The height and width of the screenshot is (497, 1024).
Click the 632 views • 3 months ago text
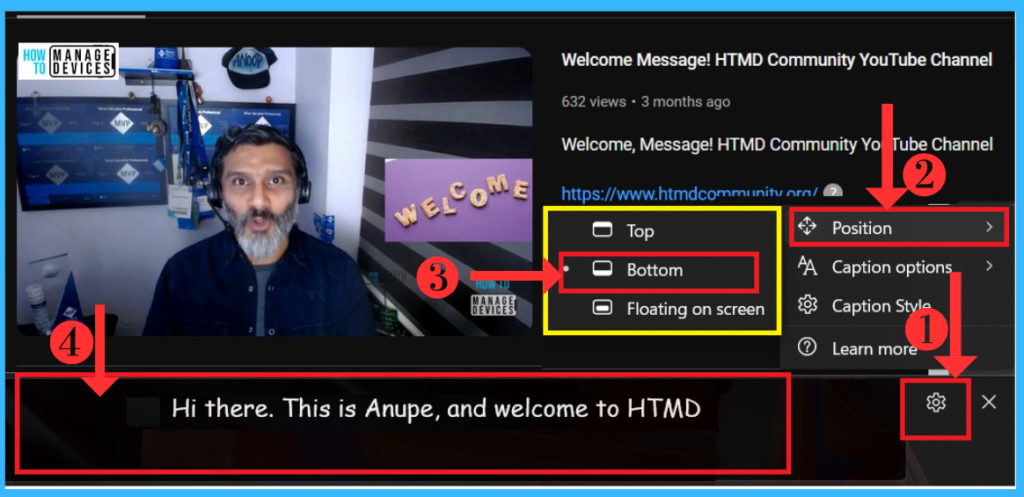(645, 102)
